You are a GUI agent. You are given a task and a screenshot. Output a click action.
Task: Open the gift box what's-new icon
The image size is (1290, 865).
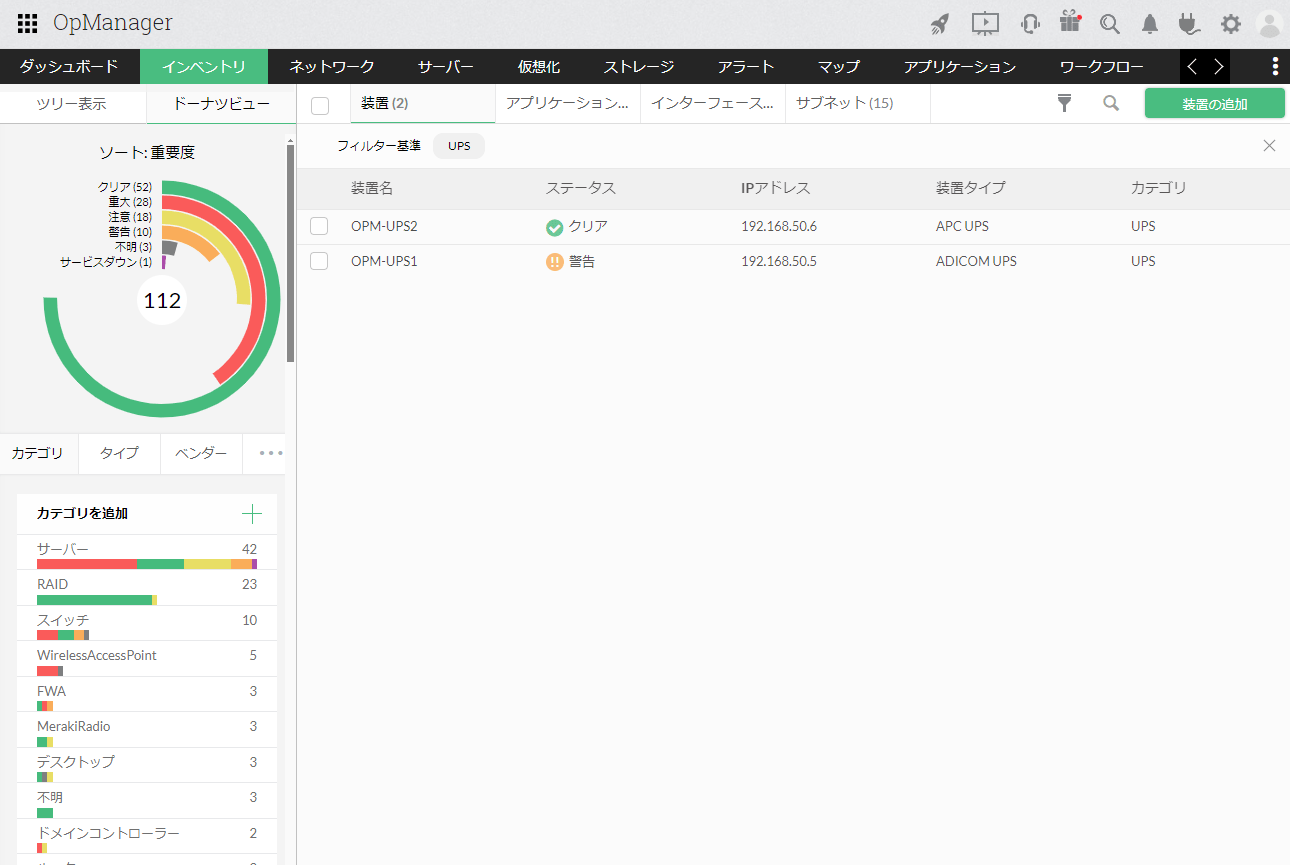pos(1070,23)
